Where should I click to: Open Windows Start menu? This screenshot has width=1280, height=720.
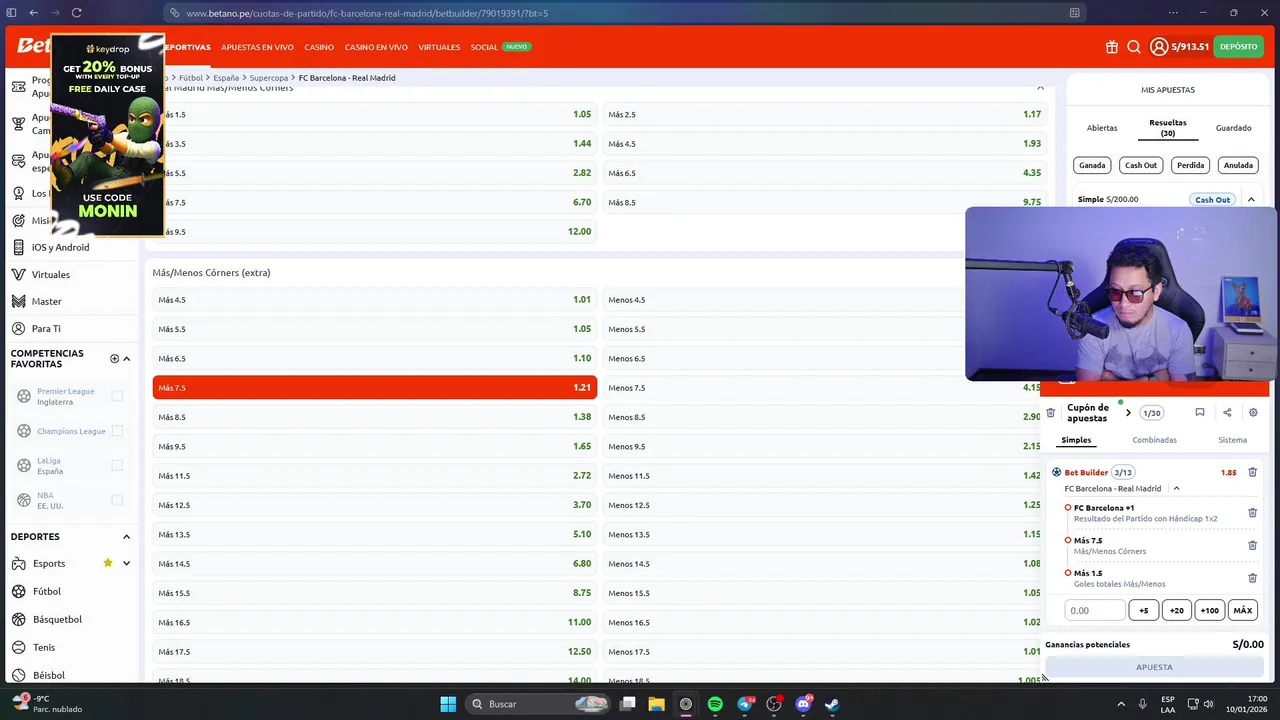[448, 704]
